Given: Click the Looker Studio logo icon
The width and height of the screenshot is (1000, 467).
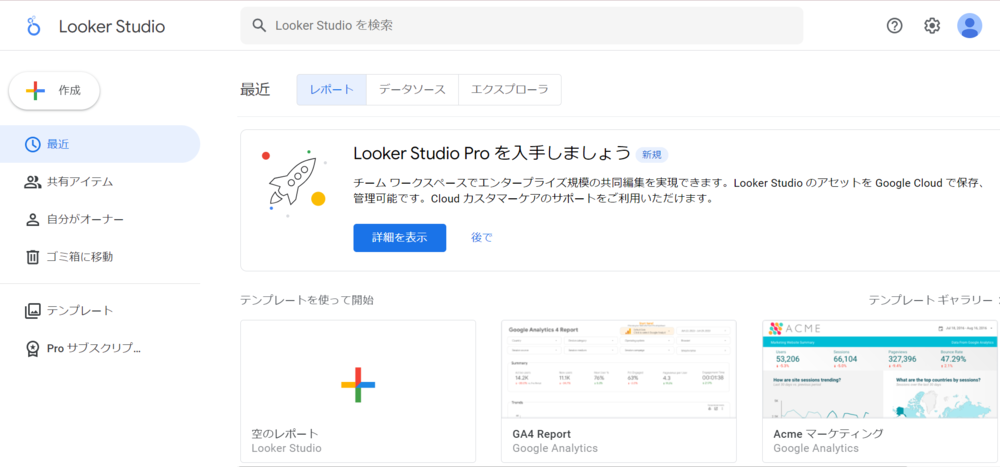Looking at the screenshot, I should pyautogui.click(x=33, y=26).
